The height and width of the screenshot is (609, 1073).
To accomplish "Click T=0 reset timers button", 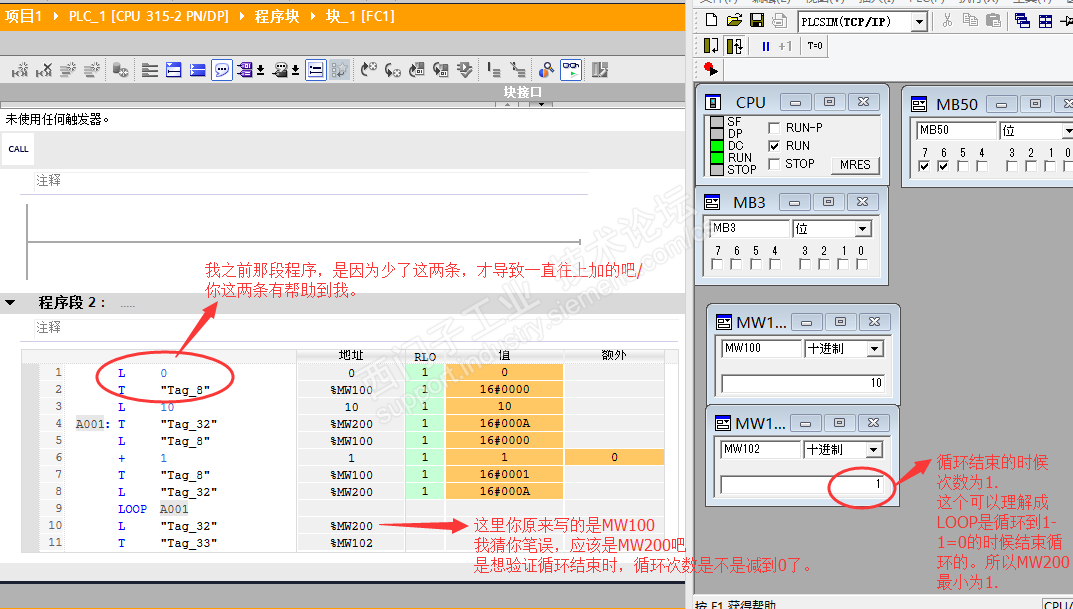I will point(814,46).
